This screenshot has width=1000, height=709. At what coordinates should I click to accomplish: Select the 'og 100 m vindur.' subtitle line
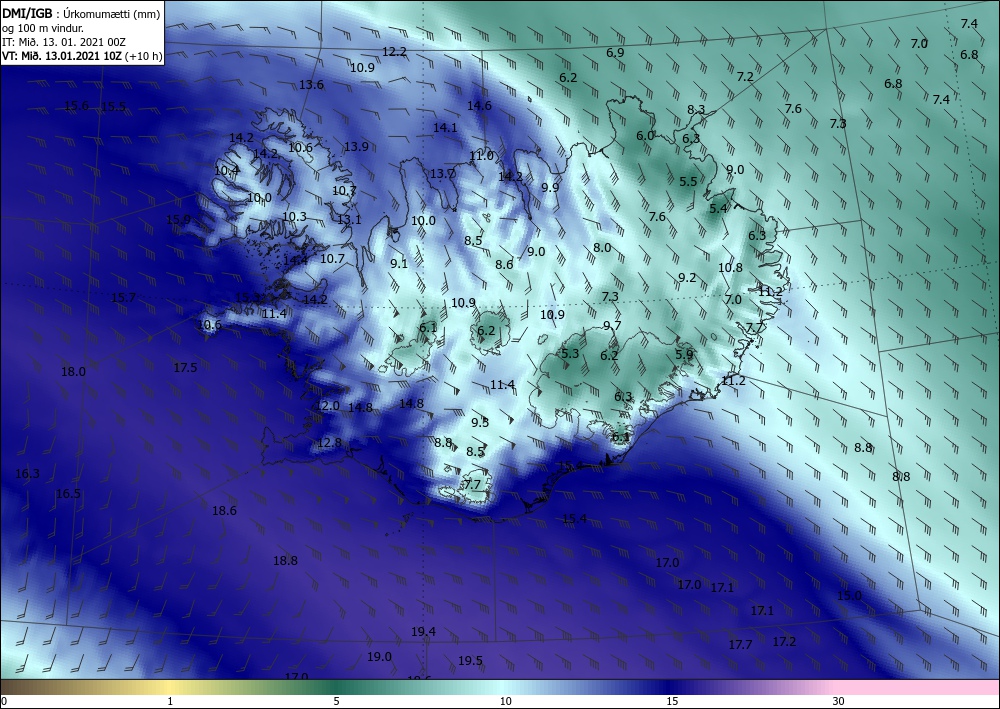(x=43, y=28)
